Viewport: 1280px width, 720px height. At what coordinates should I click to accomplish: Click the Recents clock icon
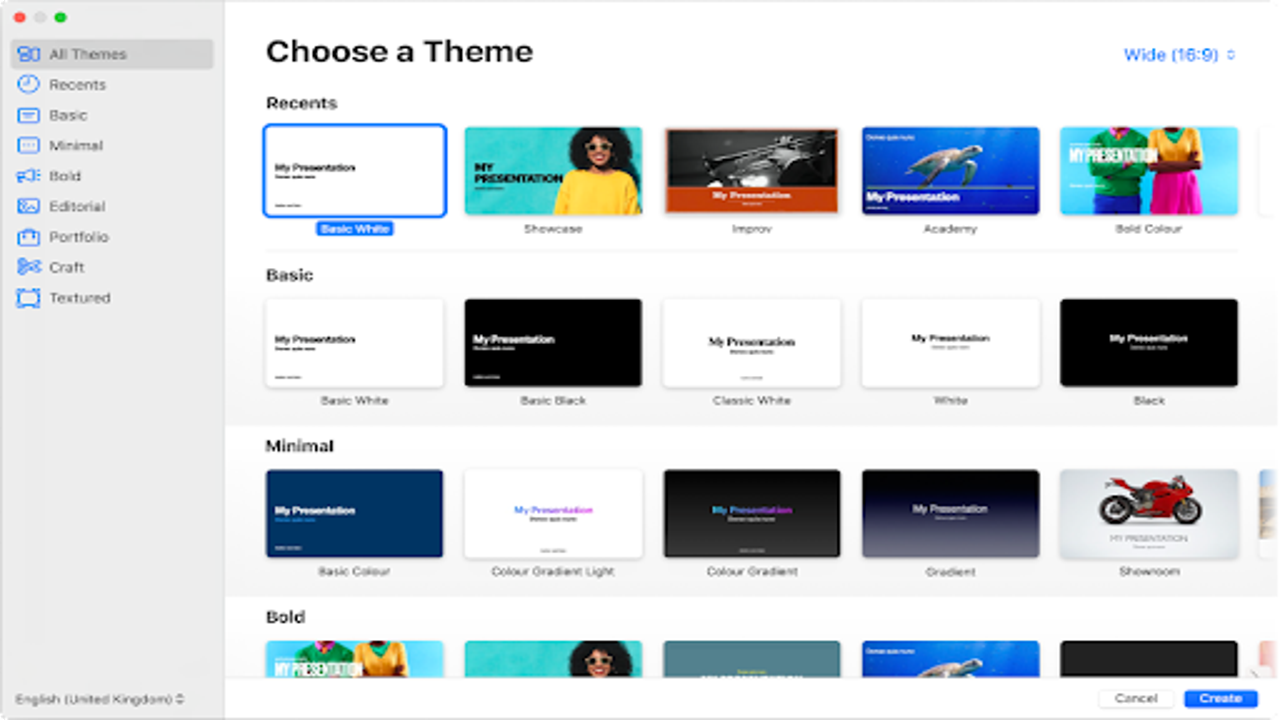point(29,85)
